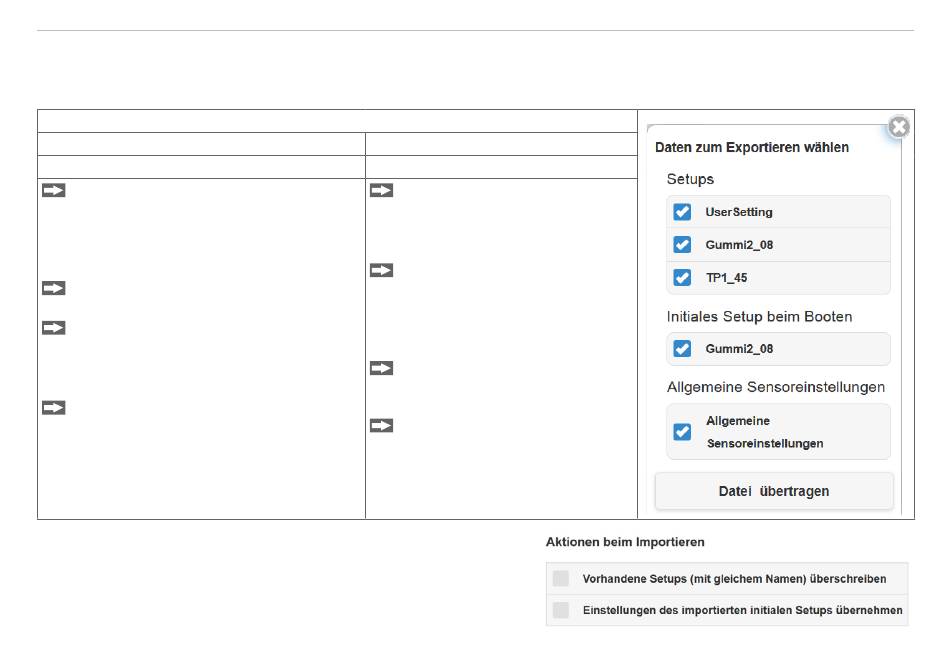Click the Vorhandene Setups überschreiben label text
The width and height of the screenshot is (950, 665).
[734, 579]
